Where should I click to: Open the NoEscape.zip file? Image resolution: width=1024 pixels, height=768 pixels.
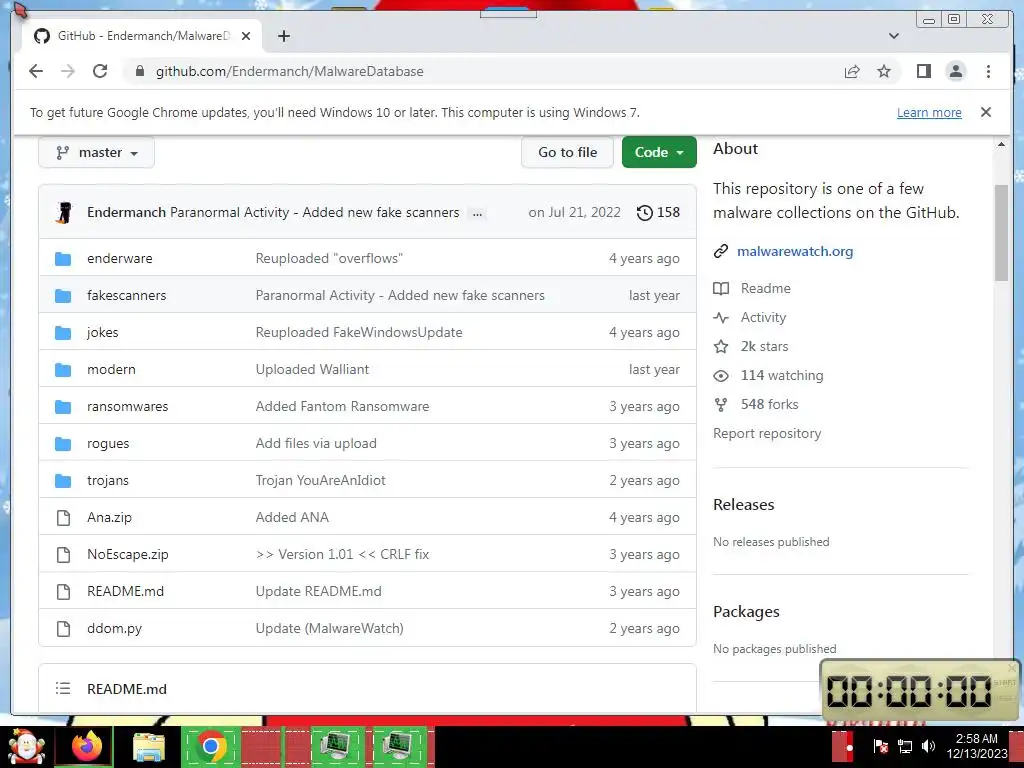127,554
